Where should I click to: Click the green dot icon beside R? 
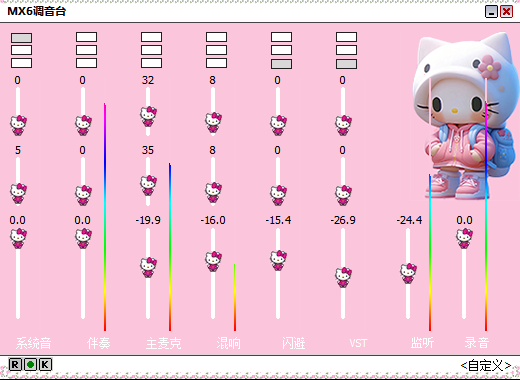(x=30, y=365)
